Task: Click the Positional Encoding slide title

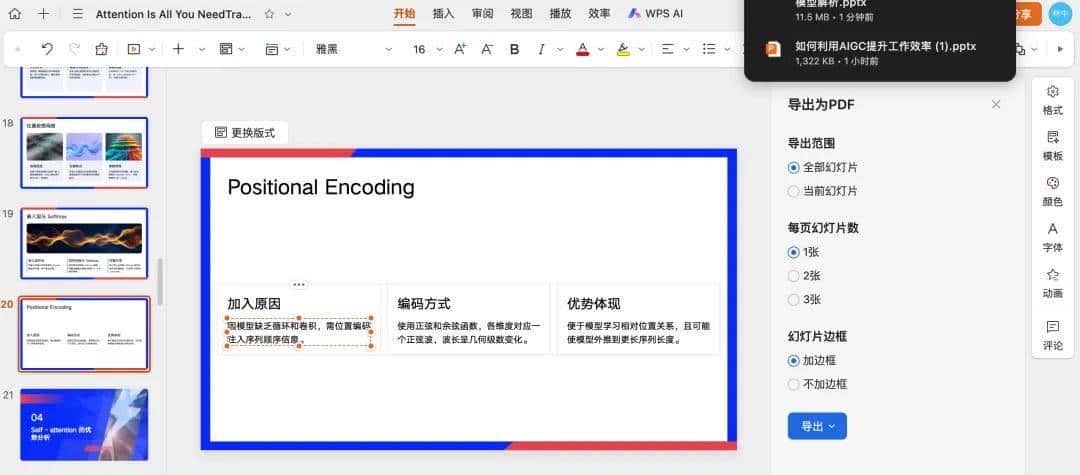Action: (x=321, y=187)
